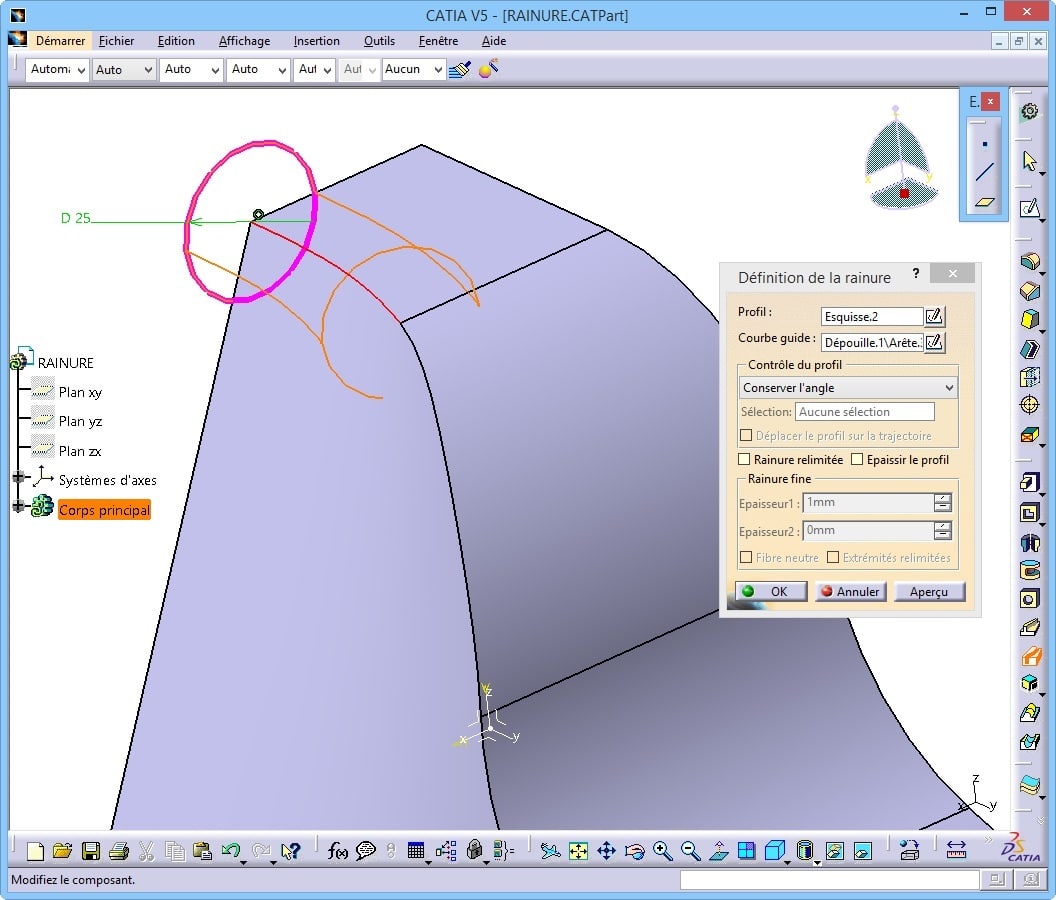Toggle Déplacer le profil sur la trajectoire
Screen dimensions: 1056x900
tap(746, 435)
